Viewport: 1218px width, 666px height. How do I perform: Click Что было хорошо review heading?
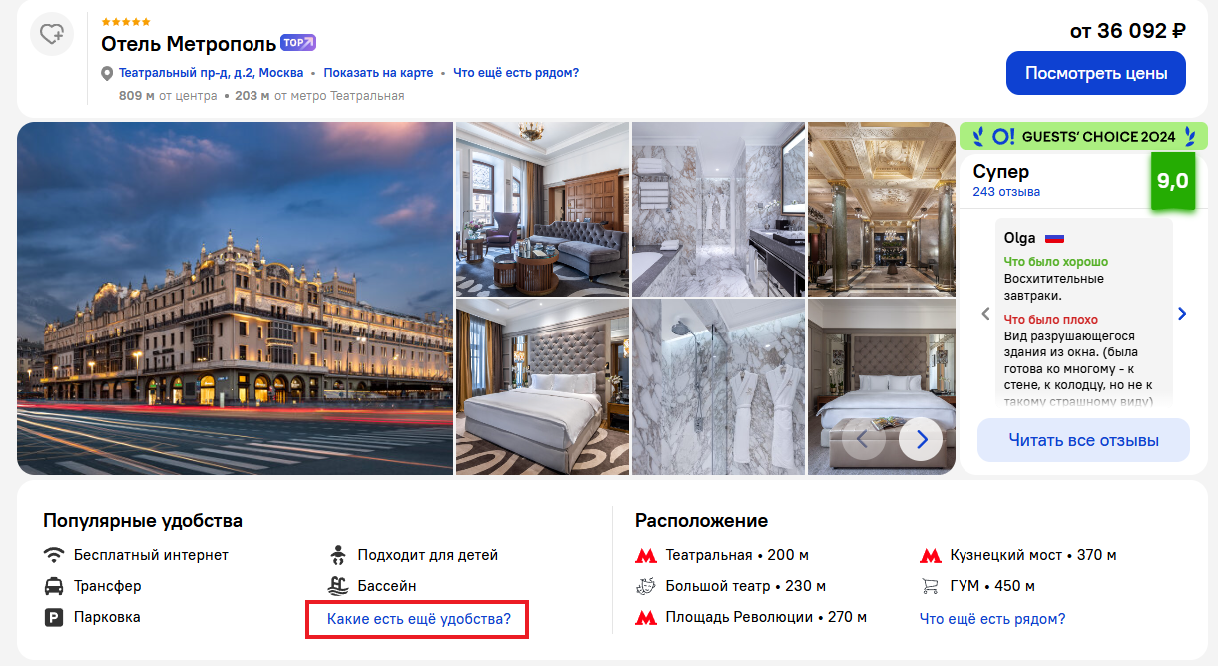tap(1056, 262)
